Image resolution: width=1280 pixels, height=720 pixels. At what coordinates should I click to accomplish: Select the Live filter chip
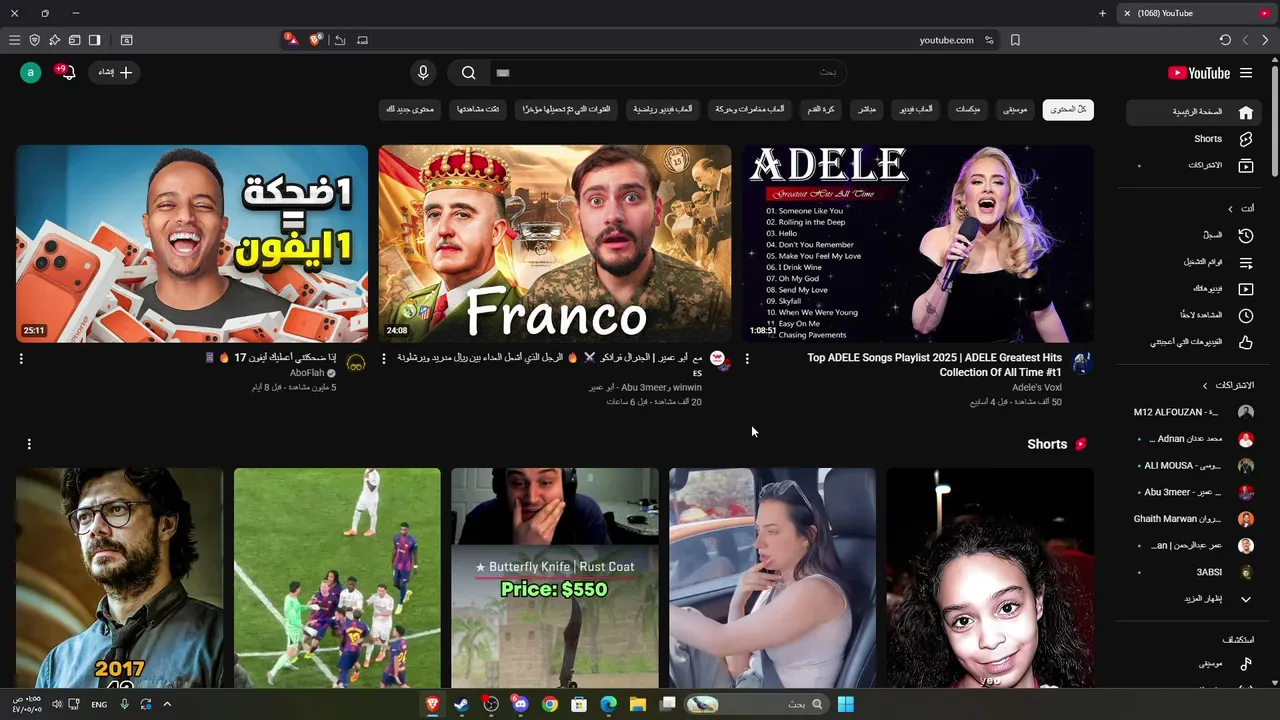tap(867, 109)
